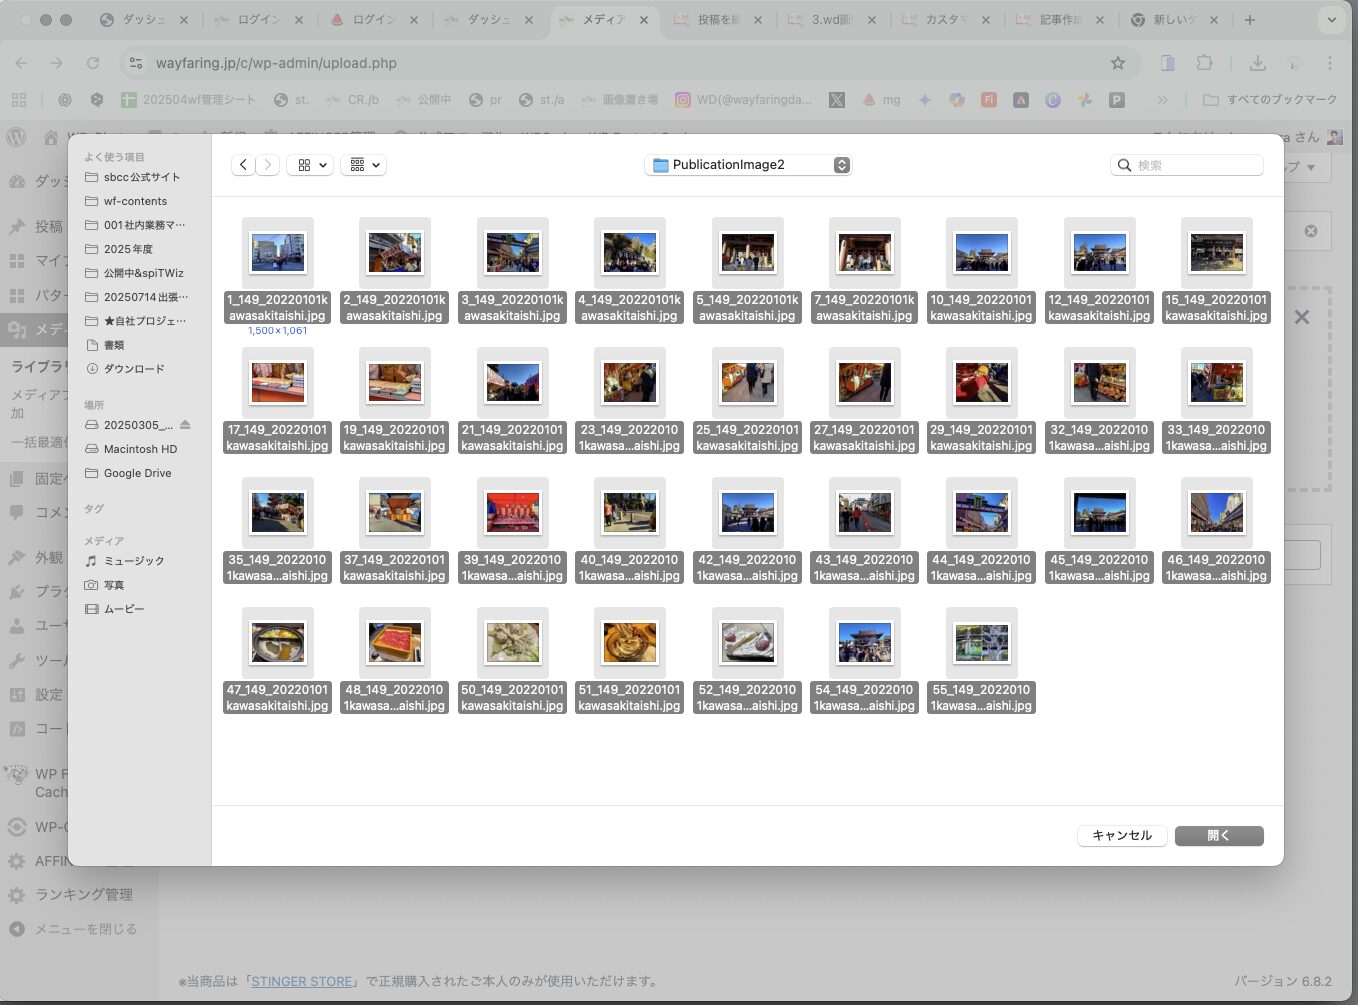Screen dimensions: 1358x1005
Task: Eject the 20250305_ volume in sidebar
Action: click(x=185, y=425)
